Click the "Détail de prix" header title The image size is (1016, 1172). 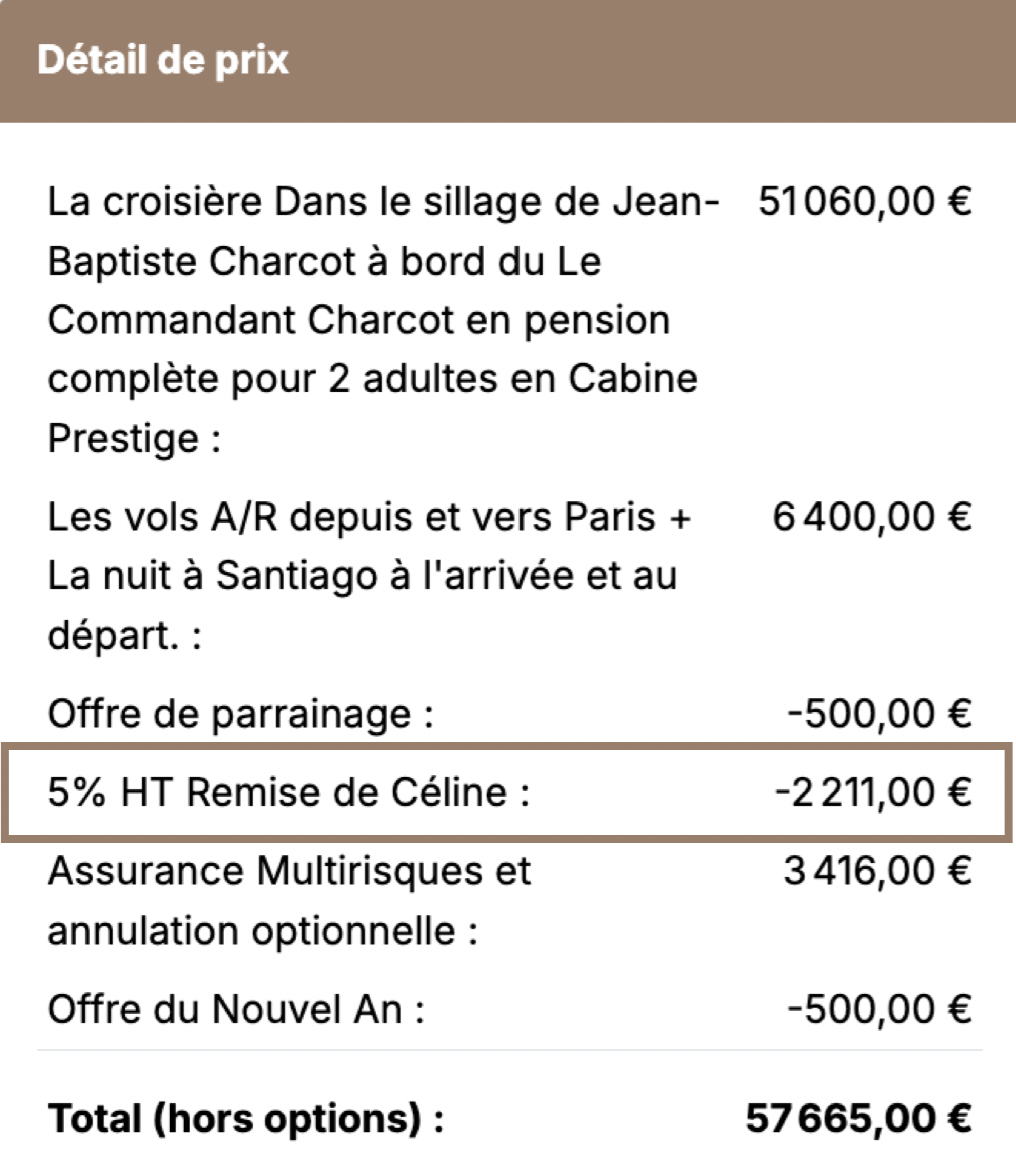pos(163,60)
